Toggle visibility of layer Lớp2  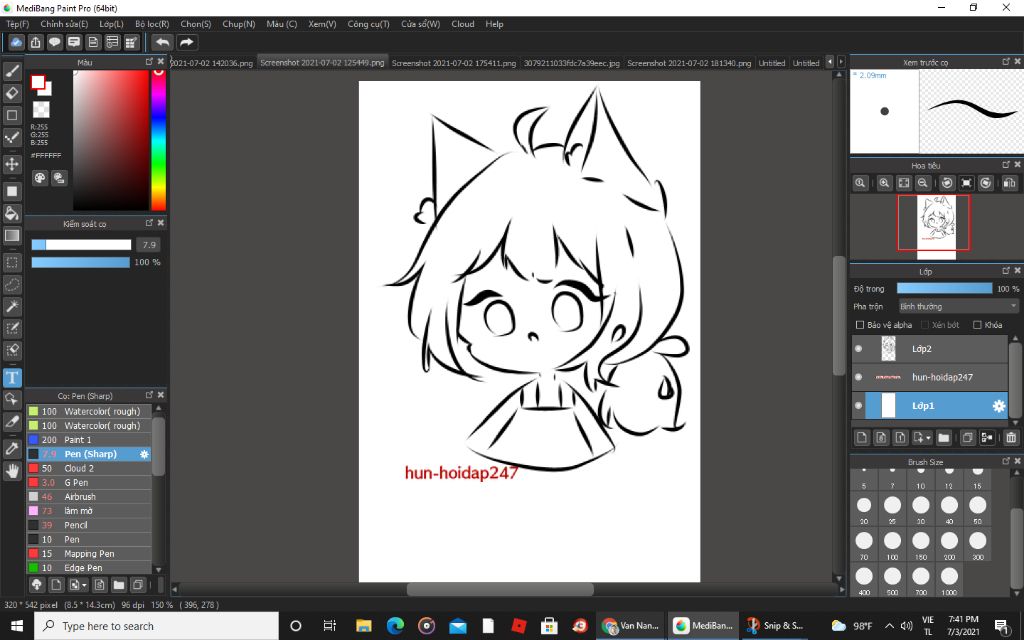pos(858,349)
